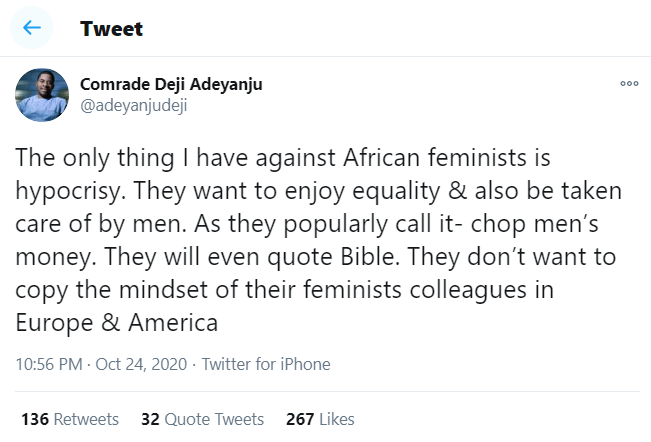This screenshot has height=442, width=651.
Task: View the 136 Retweets list
Action: (x=70, y=419)
